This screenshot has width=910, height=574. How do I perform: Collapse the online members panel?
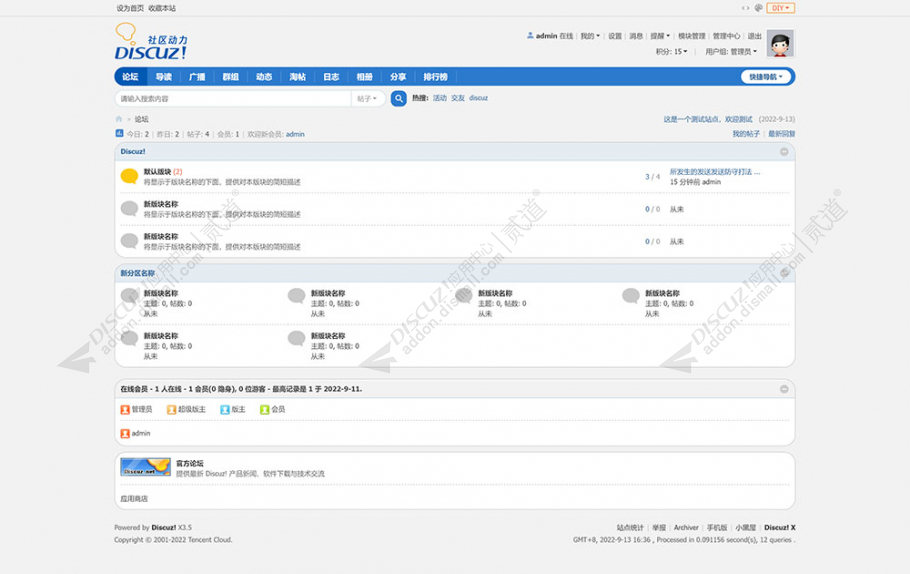784,389
